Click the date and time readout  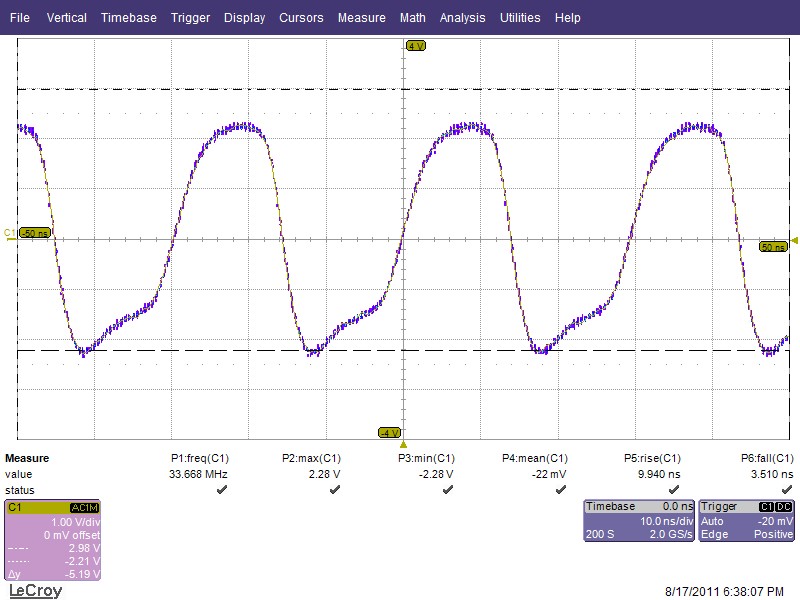(x=724, y=592)
